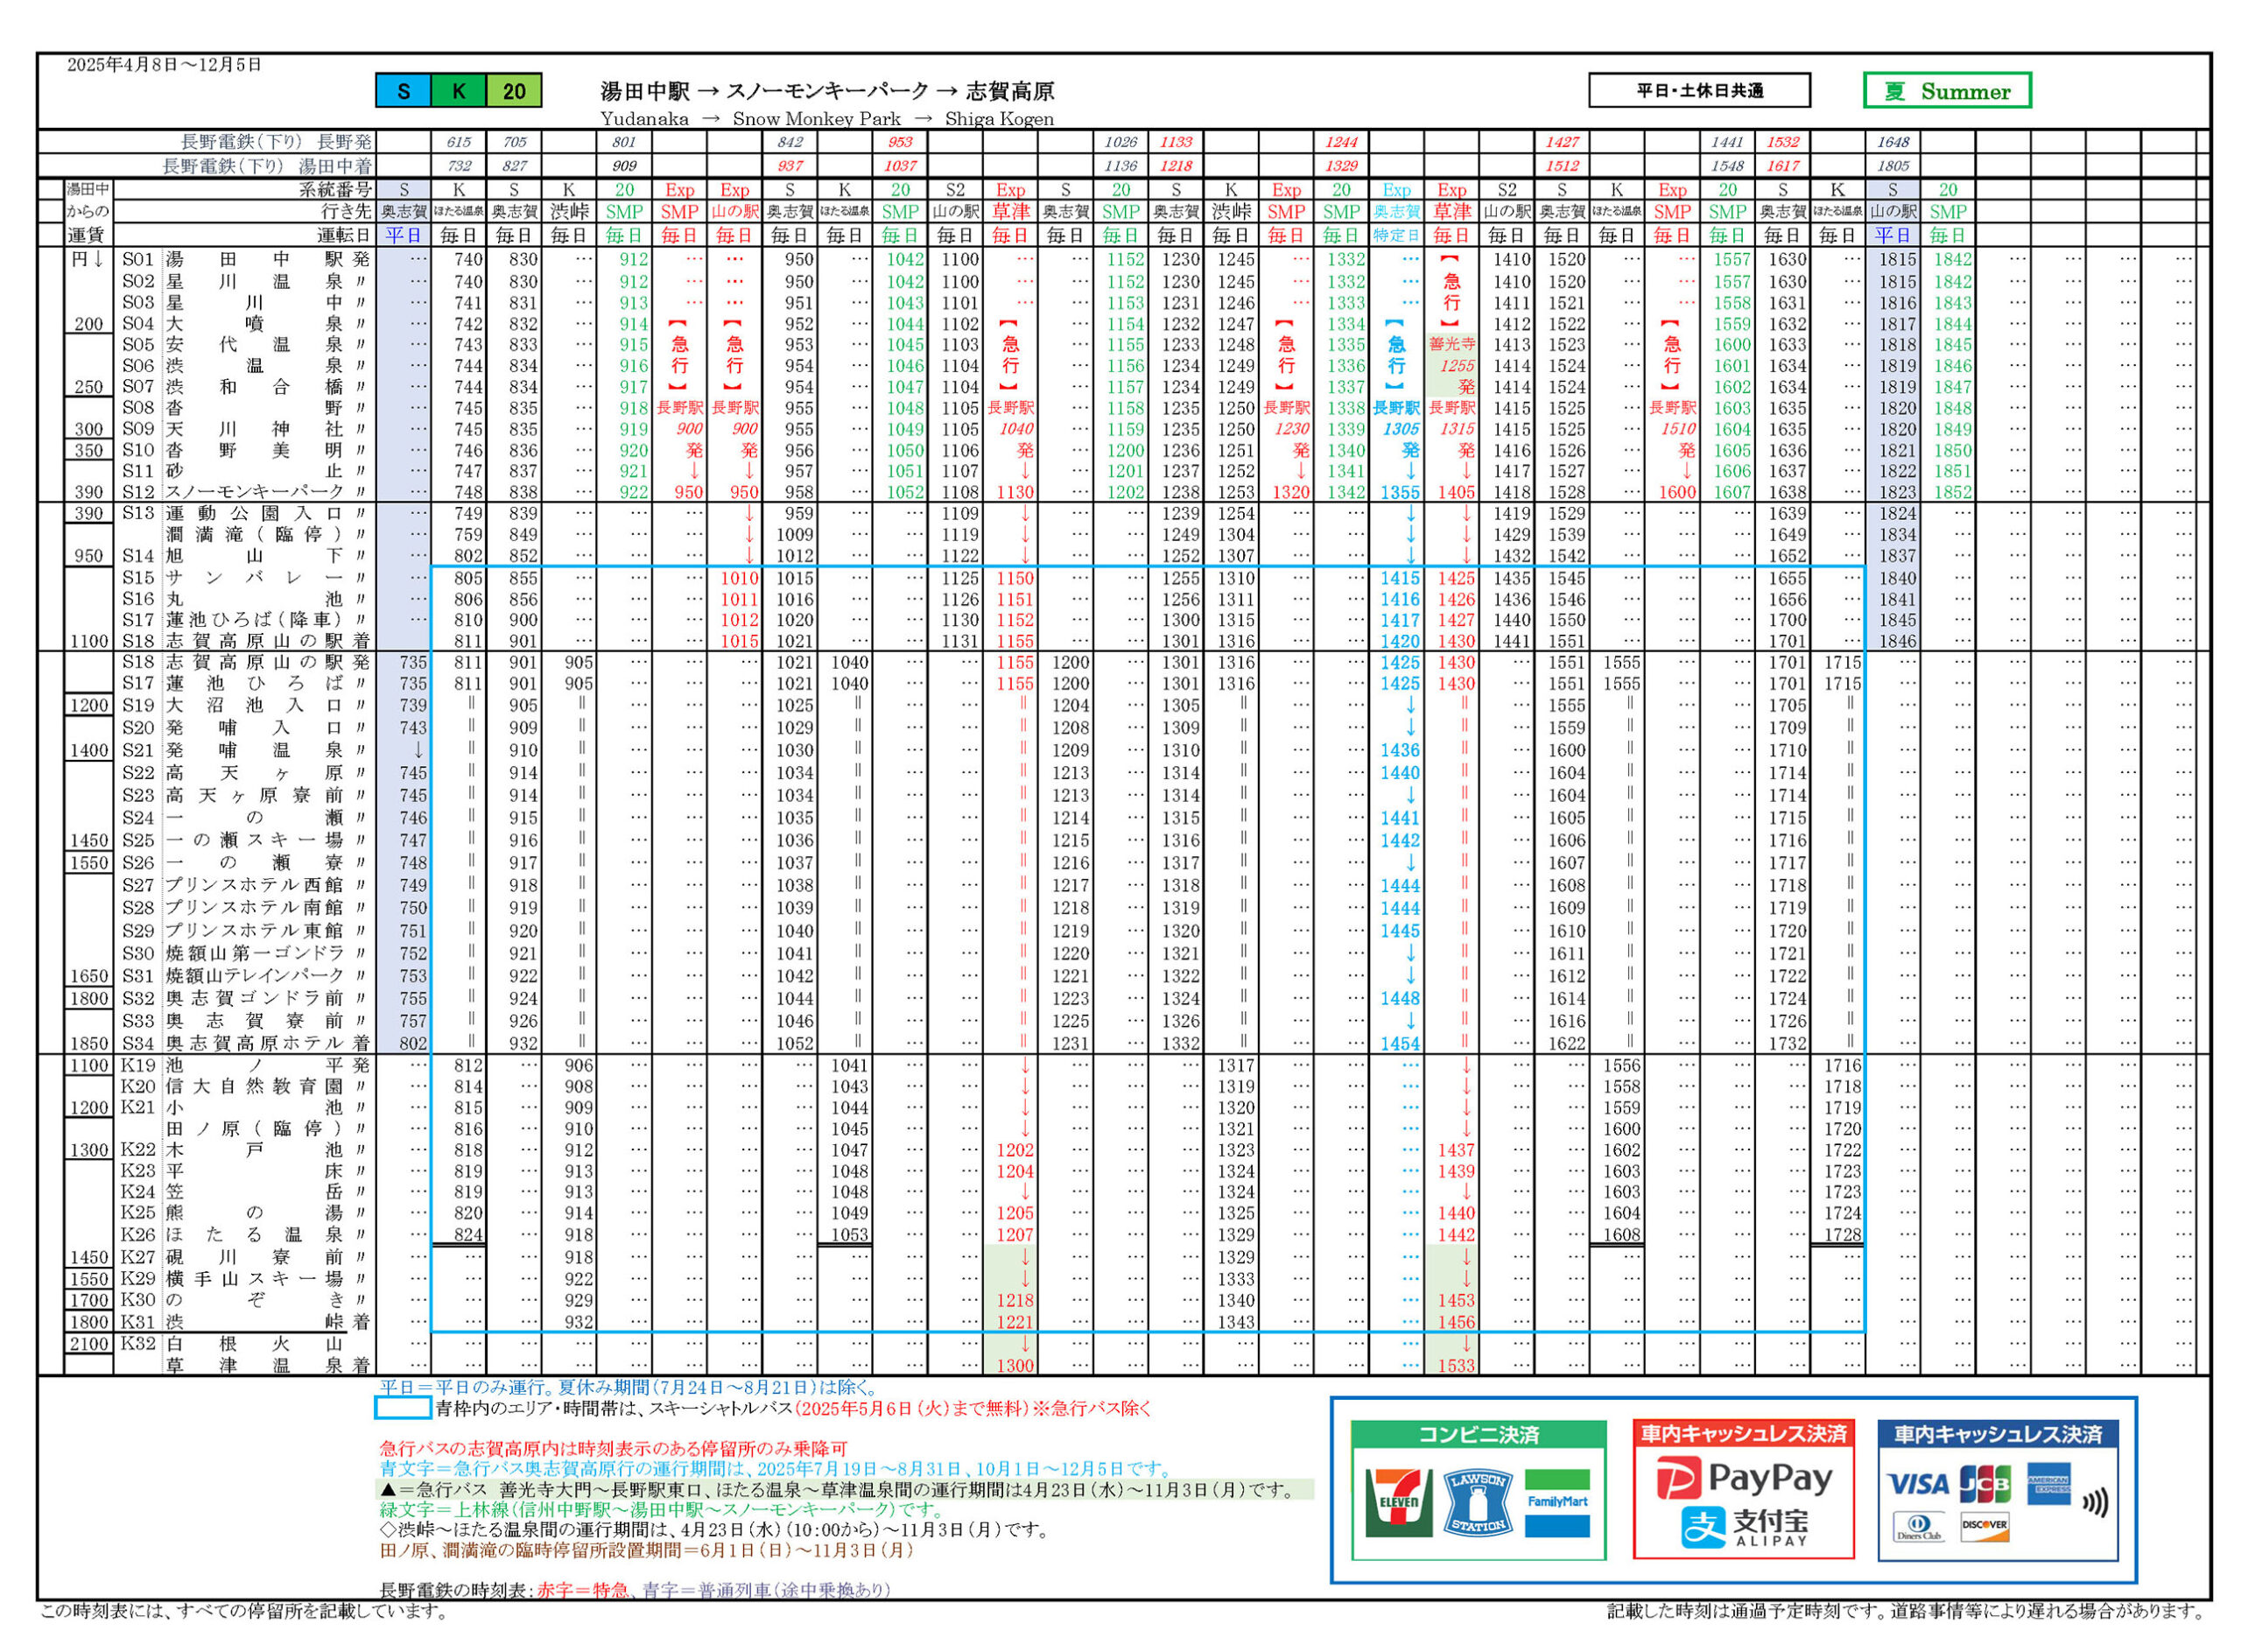Click the コンビニ決済 green header
Screen dimensions: 2241x1652
(1478, 1435)
